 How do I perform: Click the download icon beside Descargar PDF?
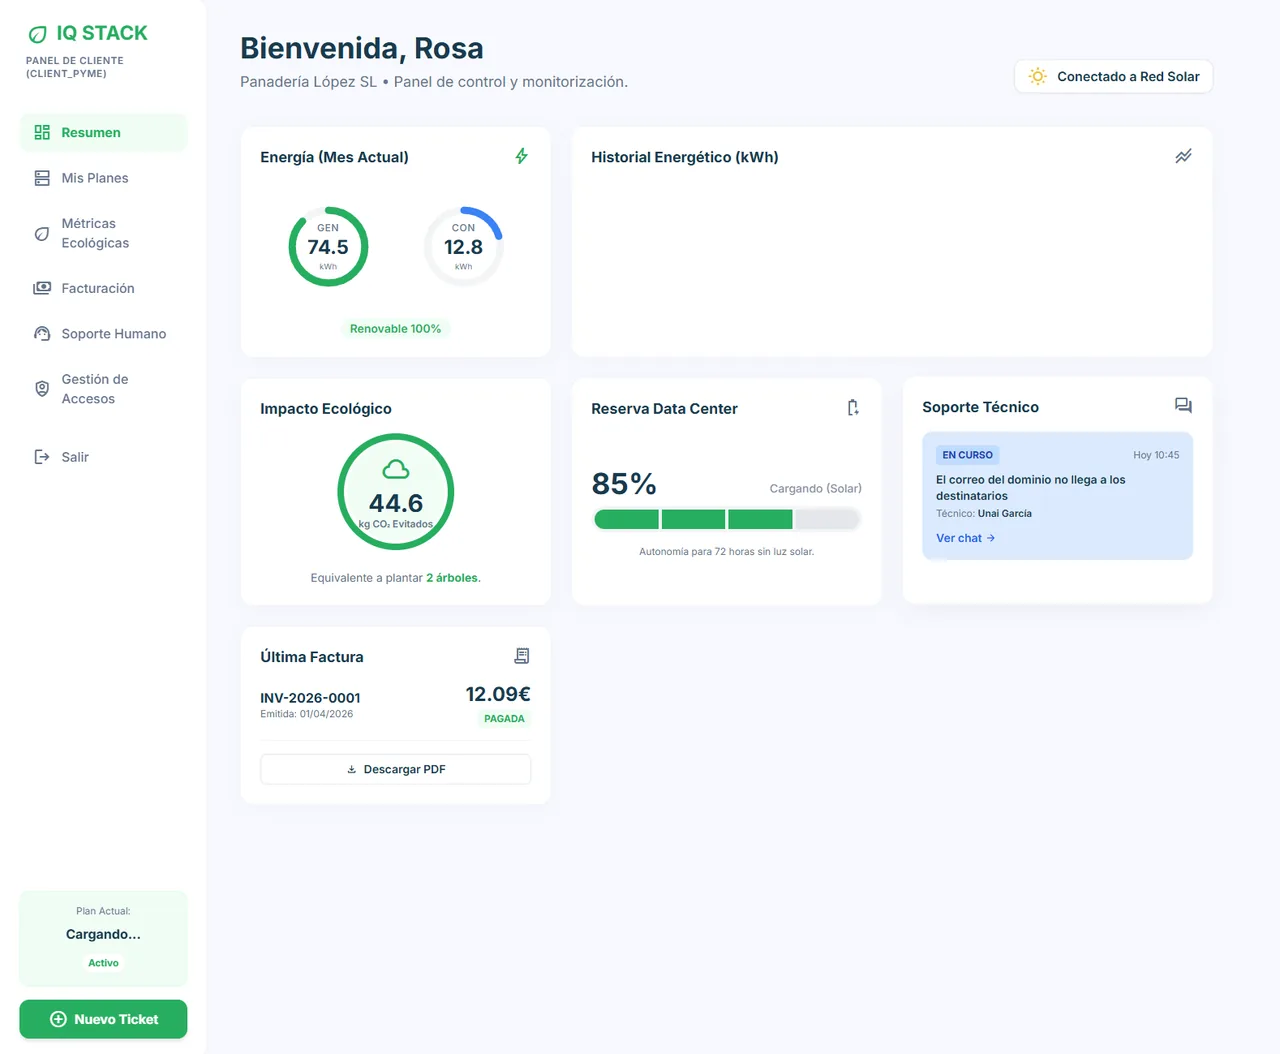[351, 769]
